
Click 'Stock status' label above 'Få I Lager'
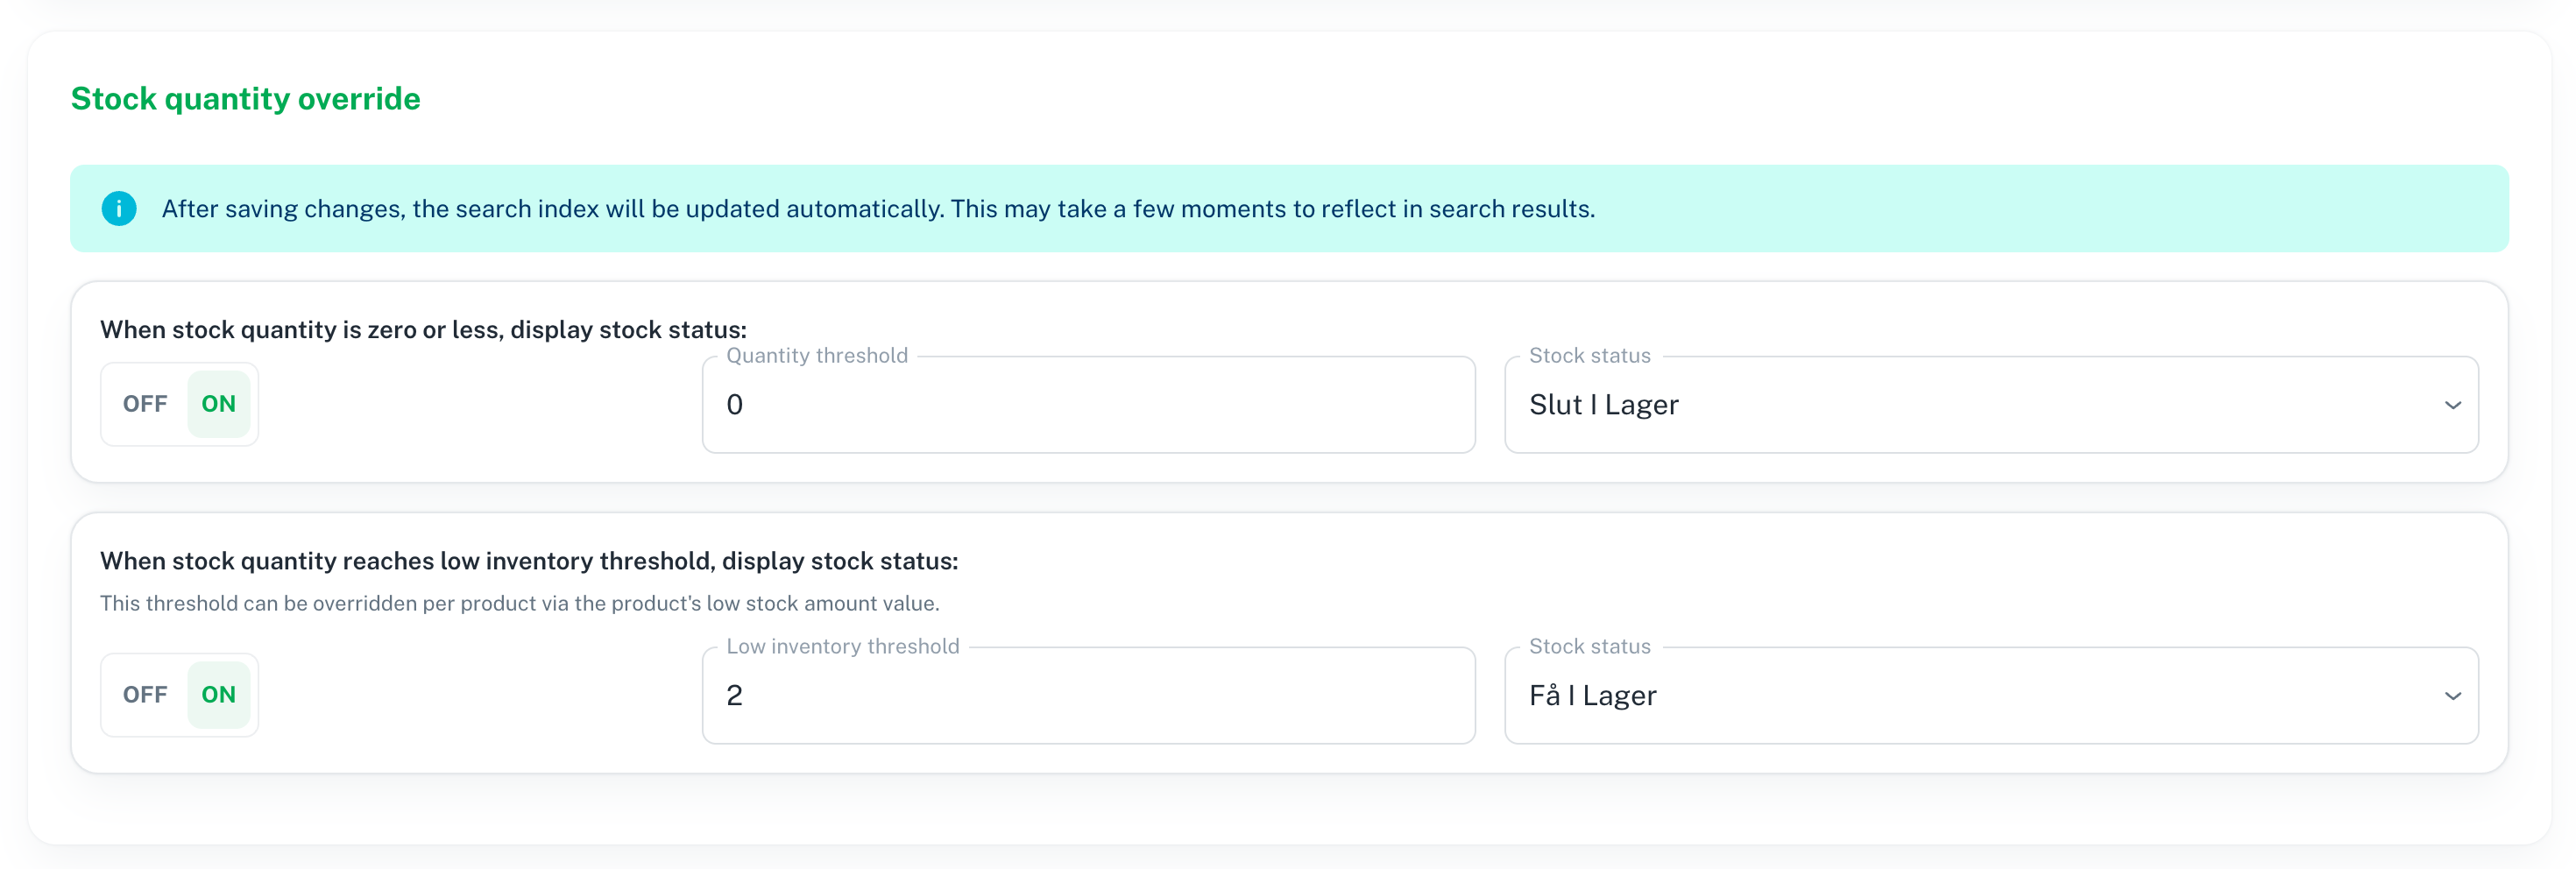pos(1589,647)
